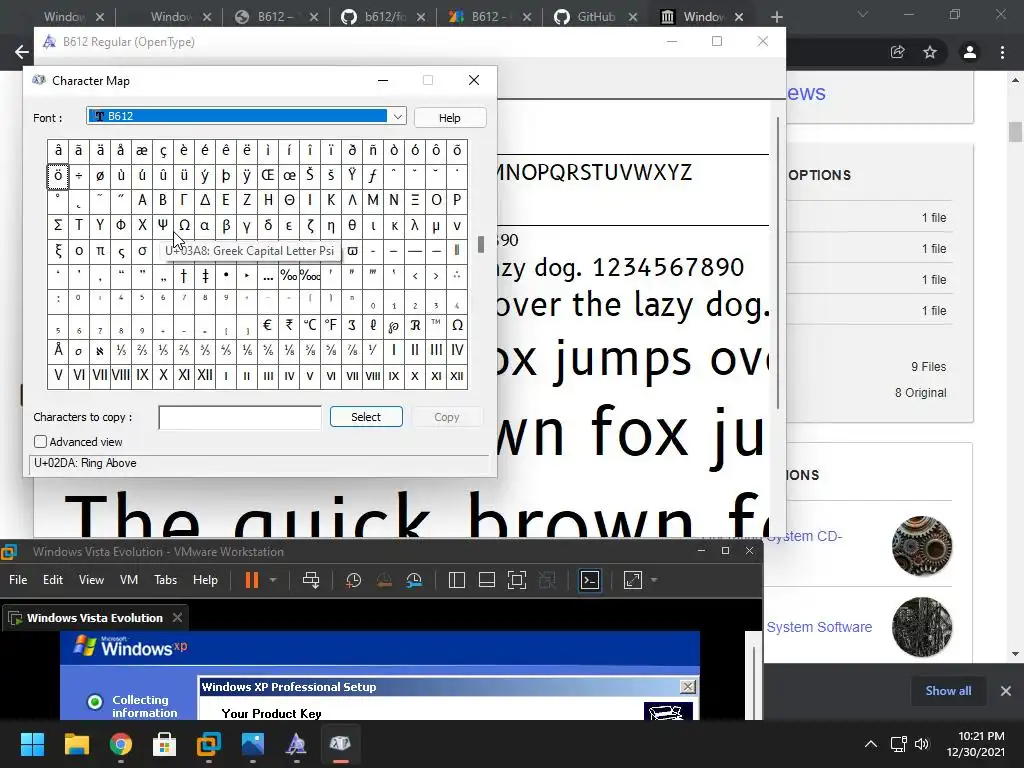Click the font viewer window scrollbar

click(777, 263)
